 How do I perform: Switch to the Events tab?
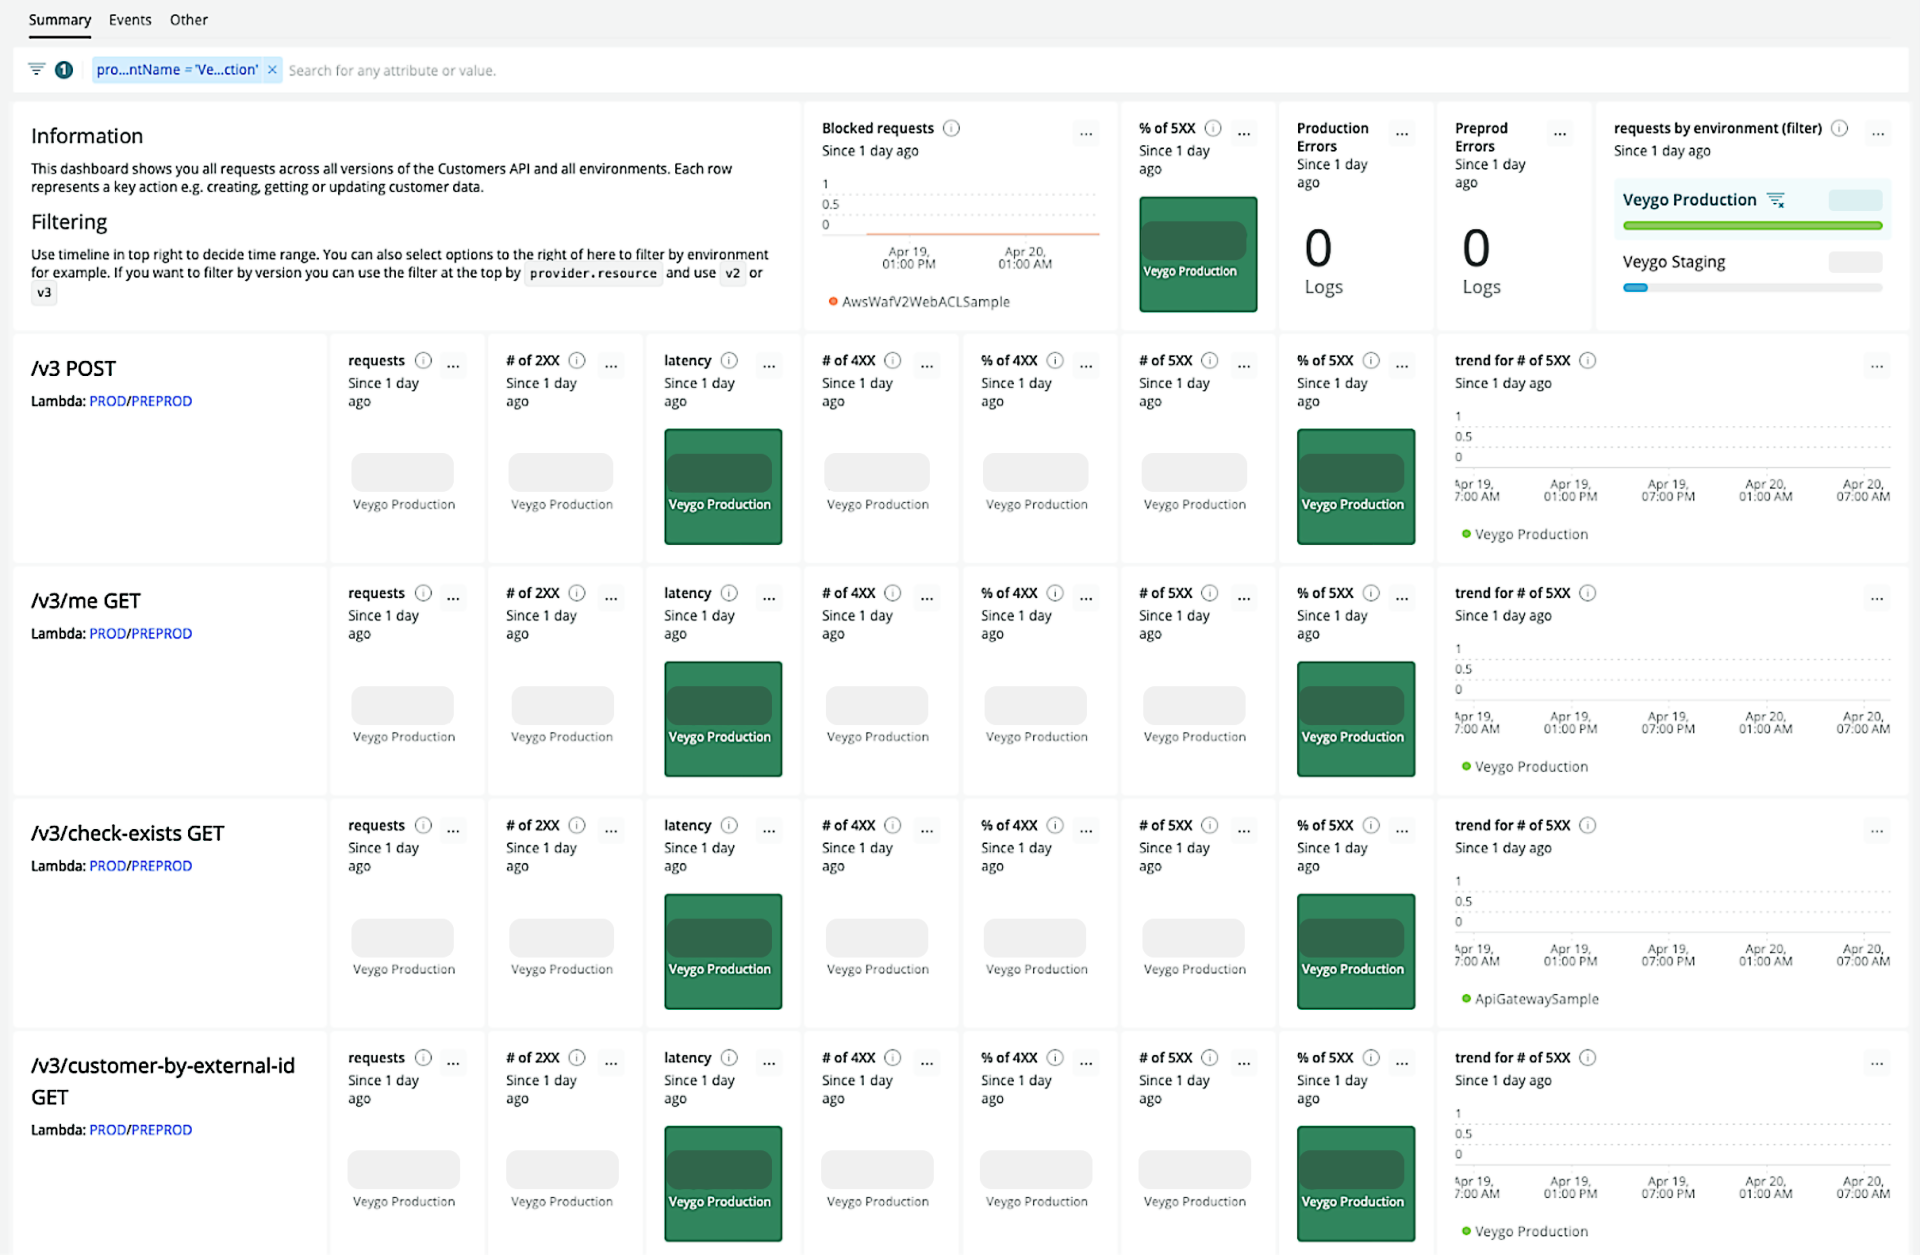(x=130, y=20)
